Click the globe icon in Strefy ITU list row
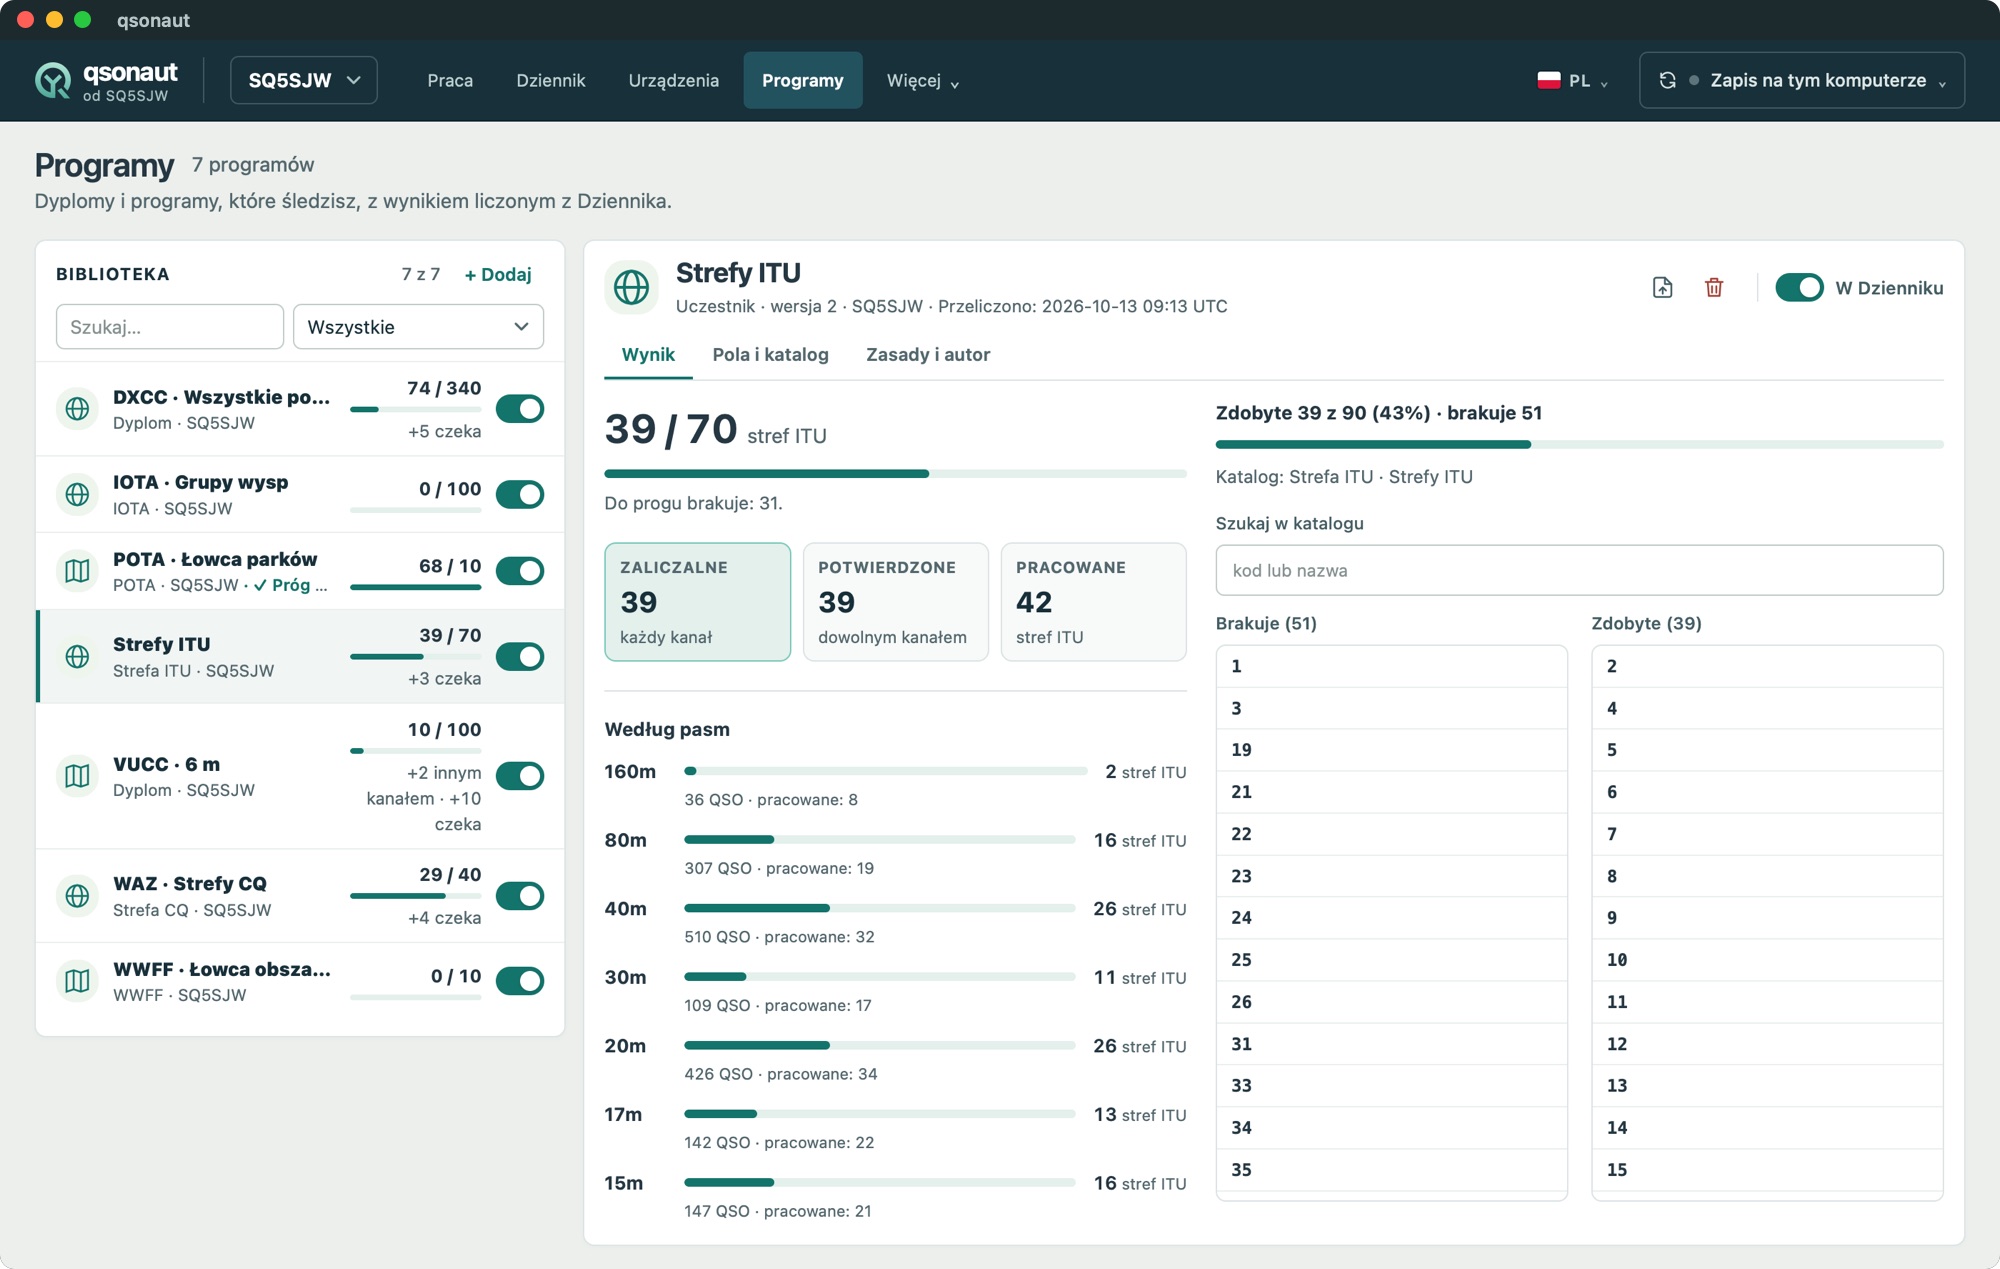This screenshot has width=2000, height=1269. point(77,656)
